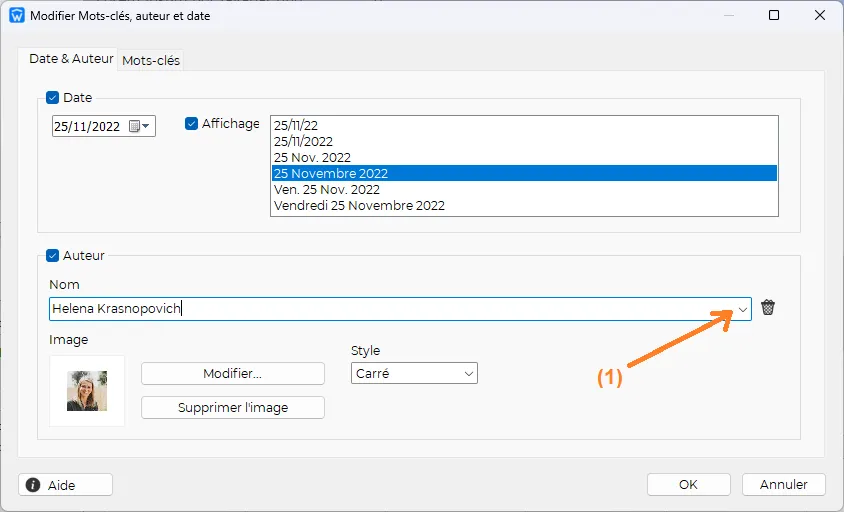
Task: Click the info icon on Aide button
Action: click(33, 485)
